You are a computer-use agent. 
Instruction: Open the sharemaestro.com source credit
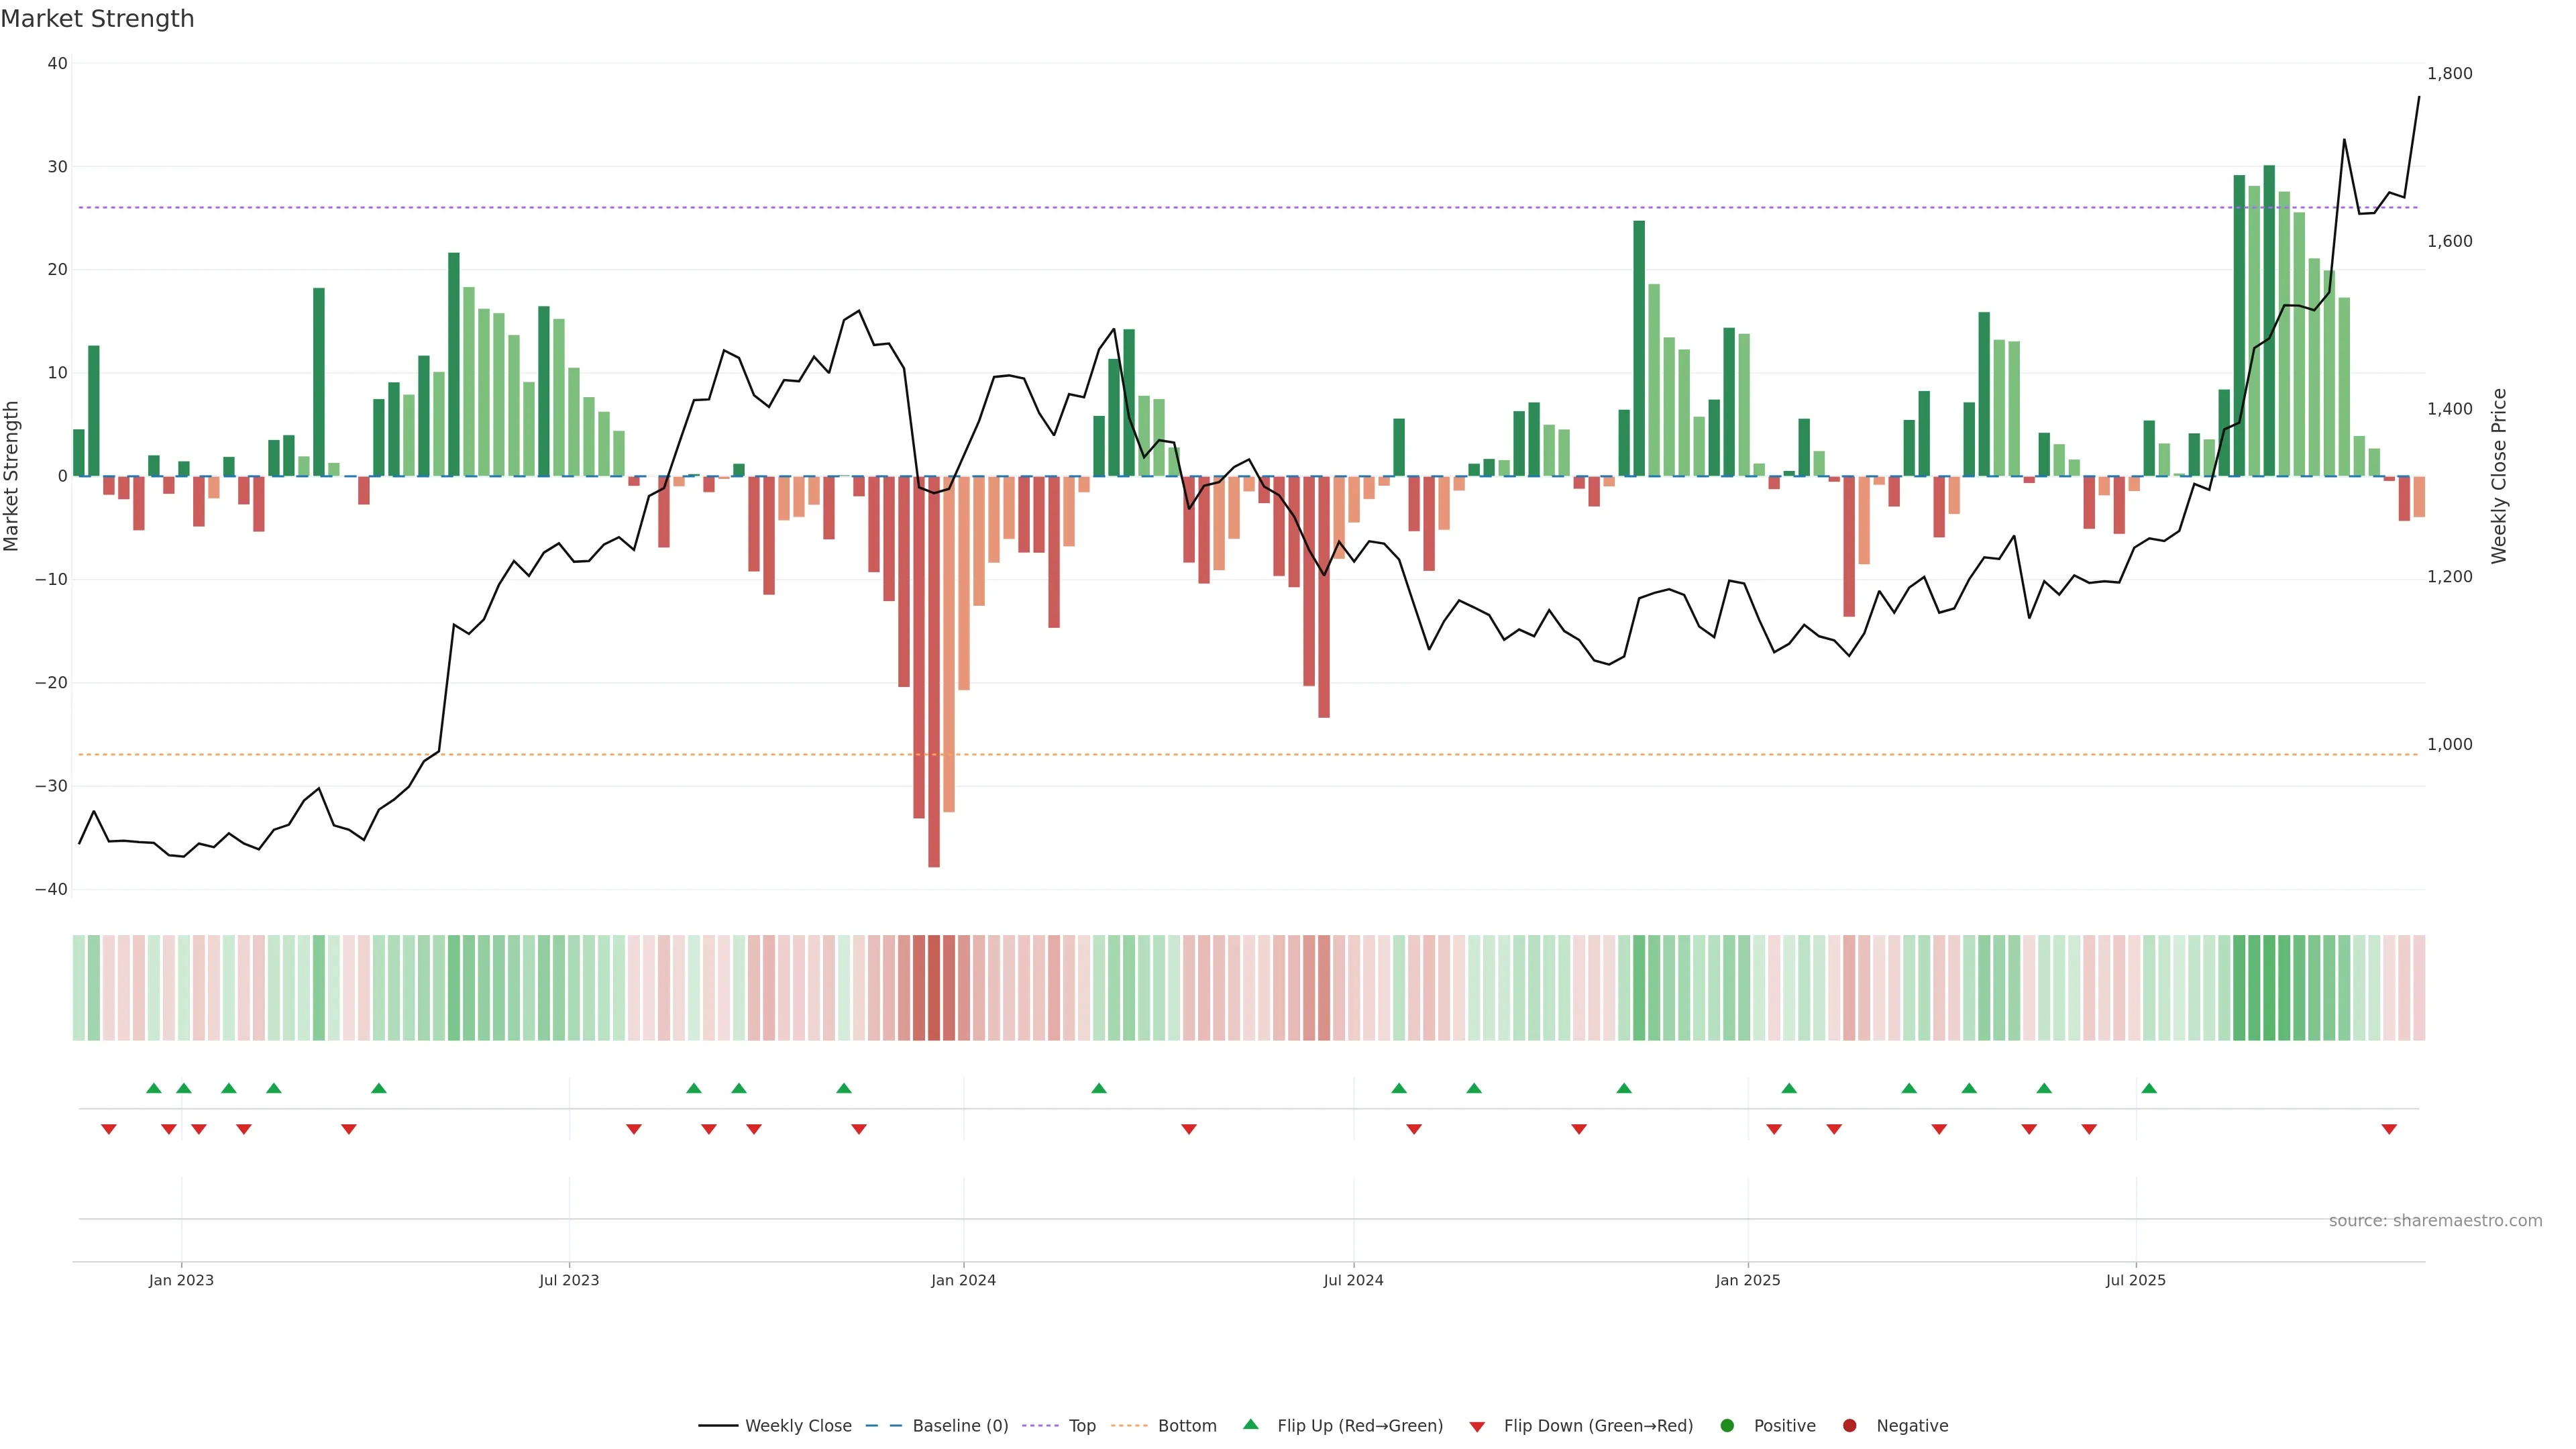click(2435, 1221)
